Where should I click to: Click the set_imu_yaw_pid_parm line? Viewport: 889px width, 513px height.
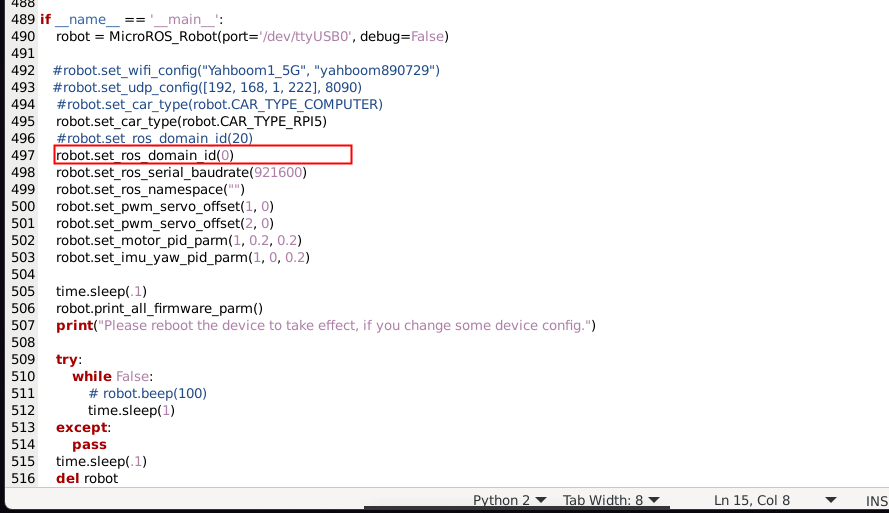[x=183, y=257]
